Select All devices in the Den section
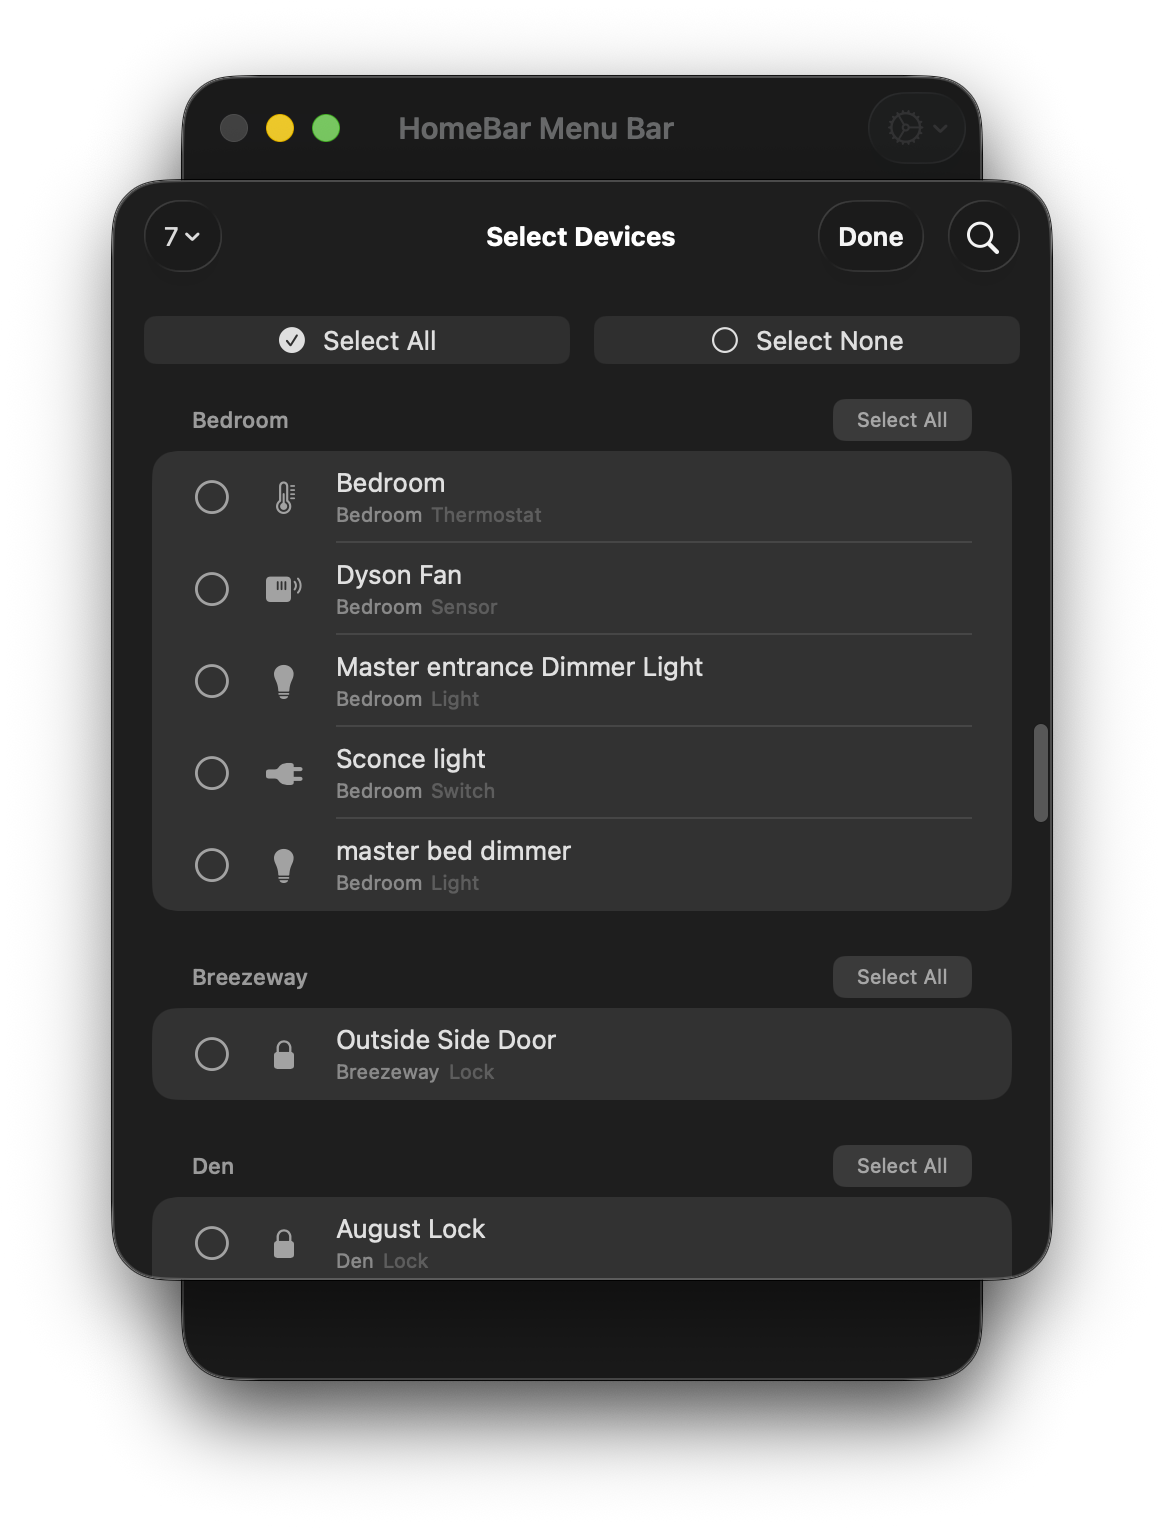1164x1528 pixels. tap(901, 1165)
